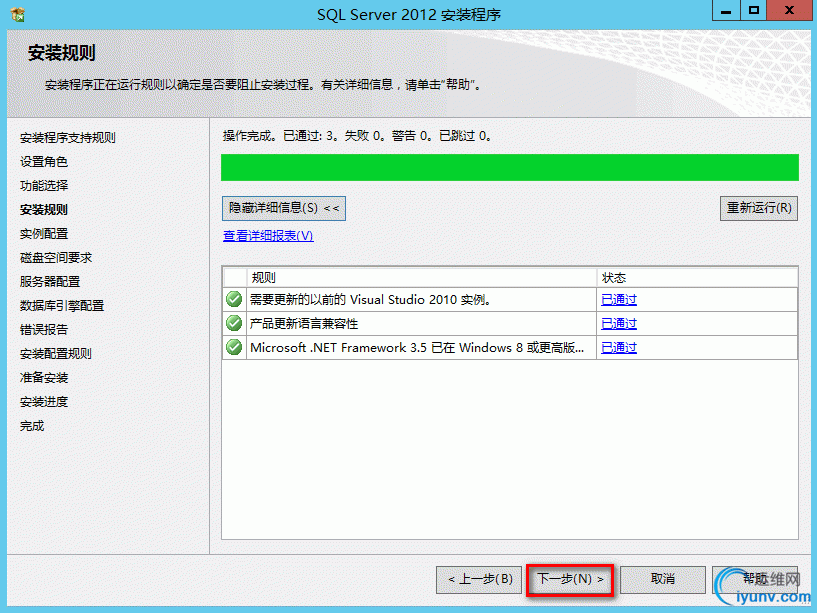Rerun the rules with 重新运行(R)
This screenshot has height=613, width=817.
point(759,209)
